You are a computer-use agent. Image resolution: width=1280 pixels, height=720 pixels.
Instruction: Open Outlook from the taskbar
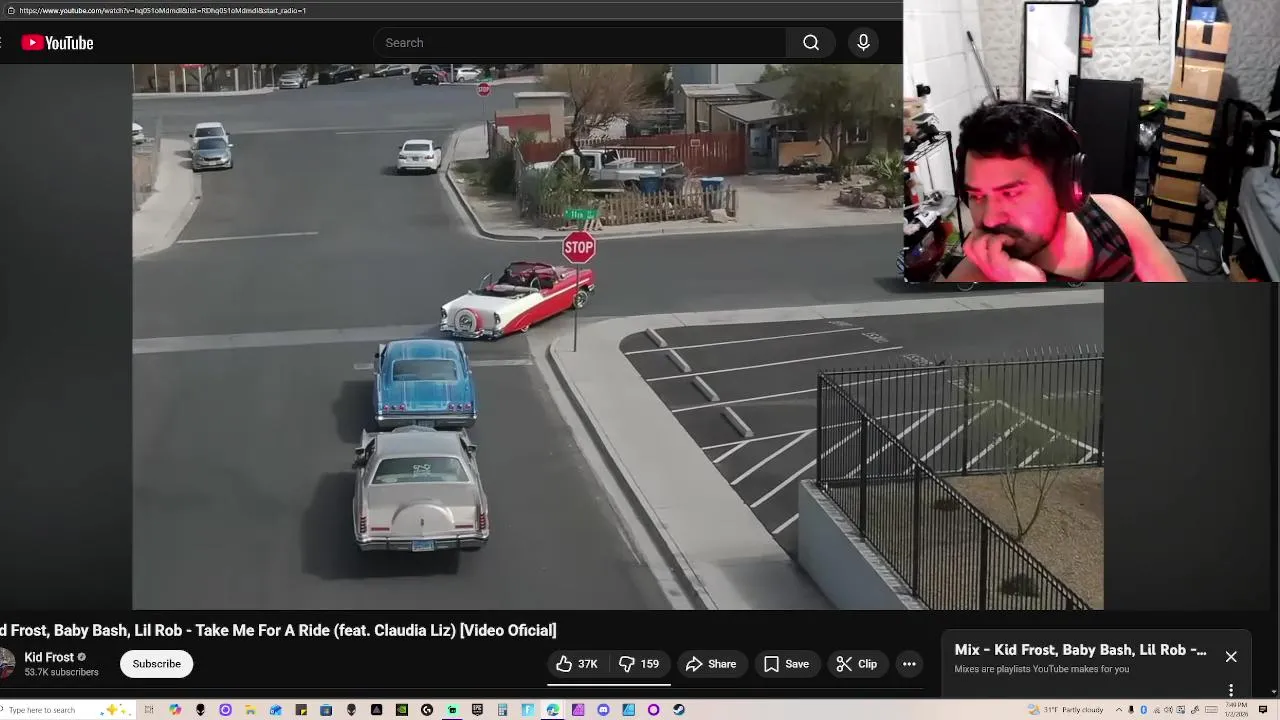coord(276,710)
